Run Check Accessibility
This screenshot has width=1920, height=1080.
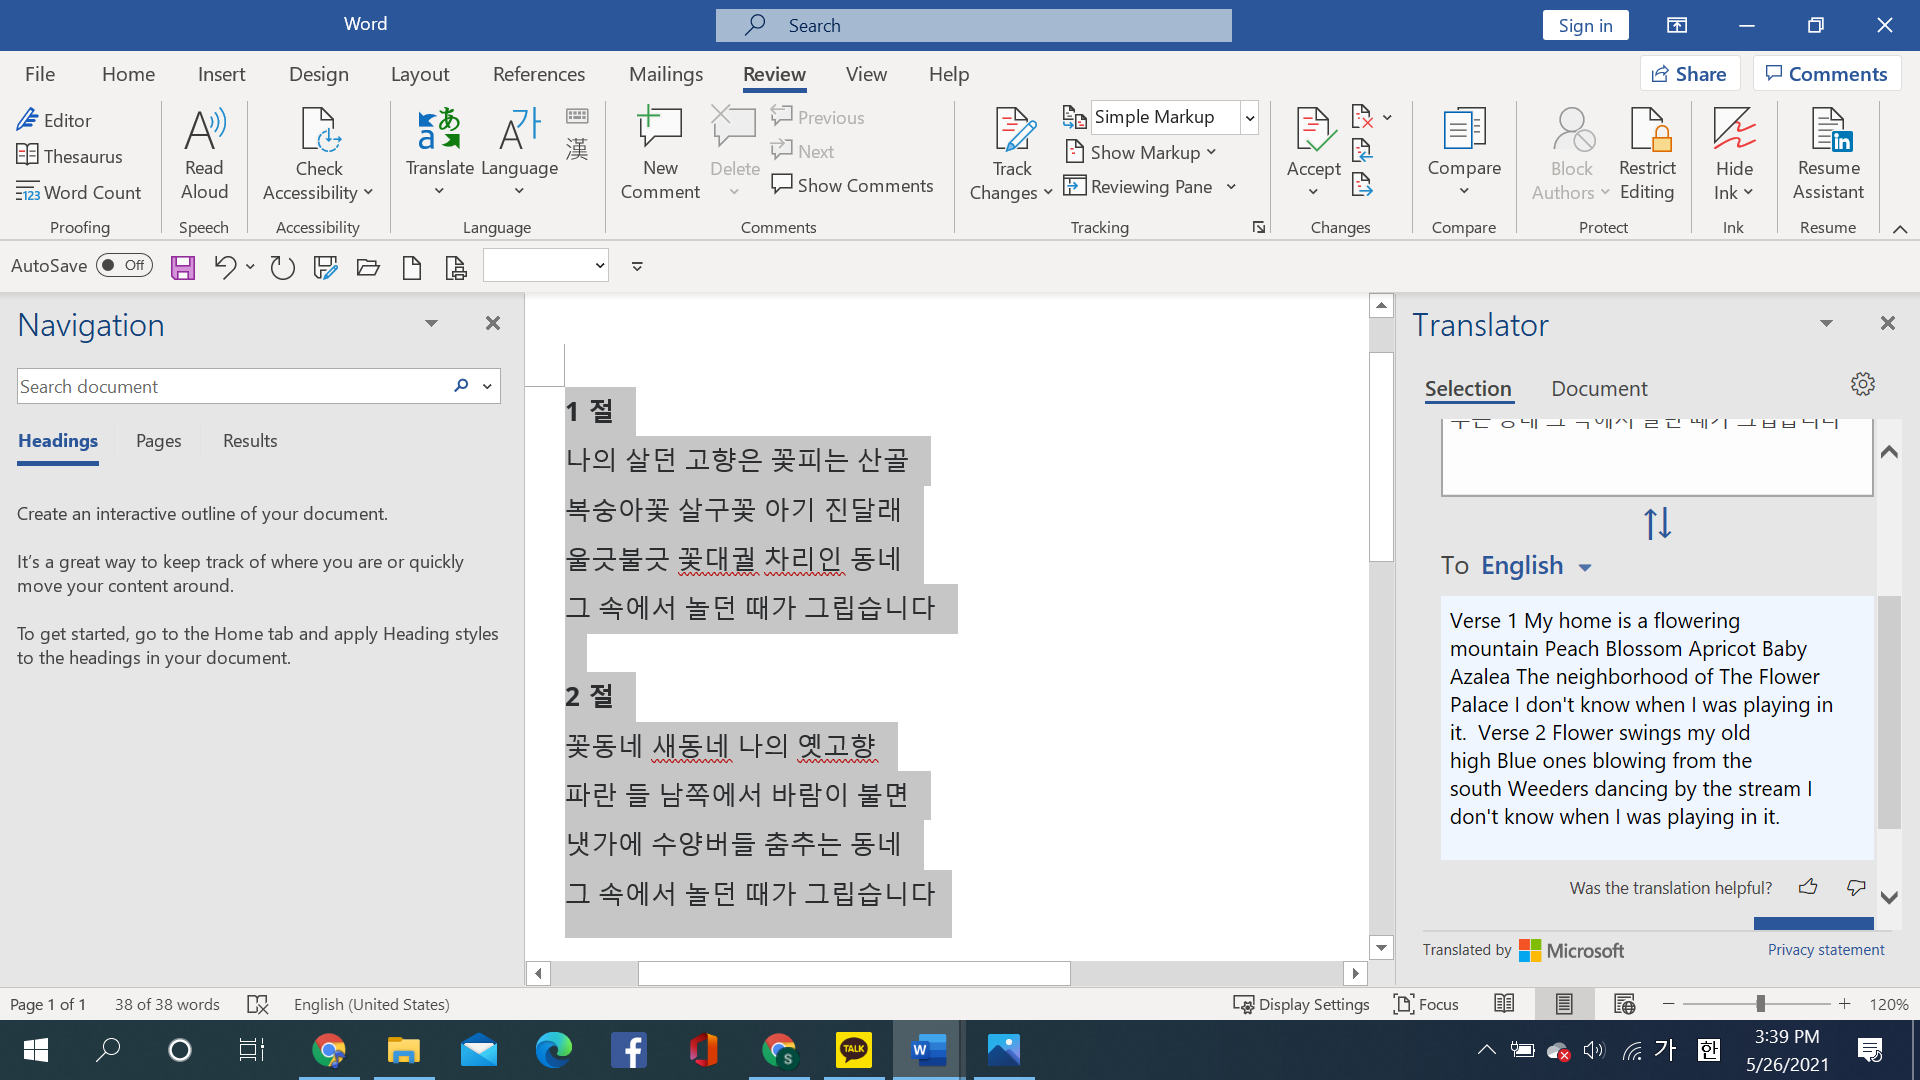(x=318, y=155)
